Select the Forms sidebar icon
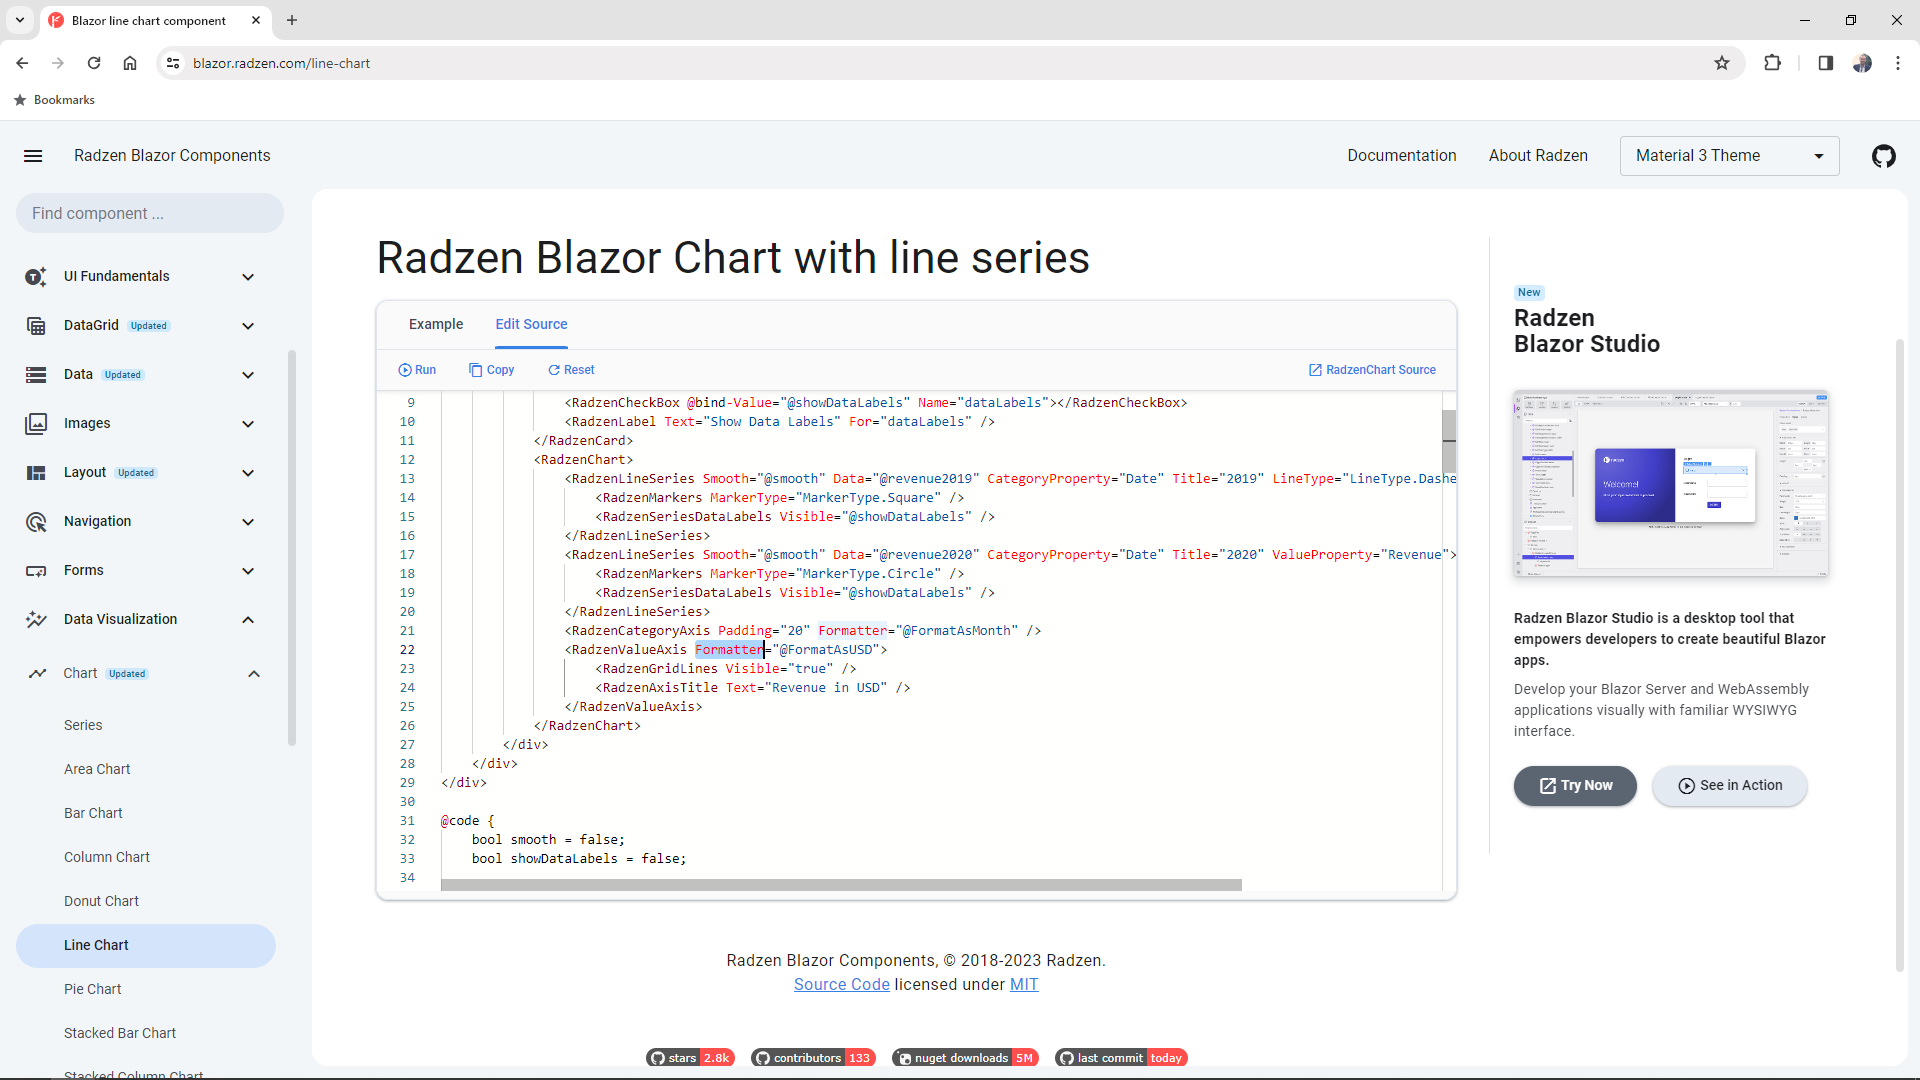The image size is (1920, 1080). (x=36, y=570)
